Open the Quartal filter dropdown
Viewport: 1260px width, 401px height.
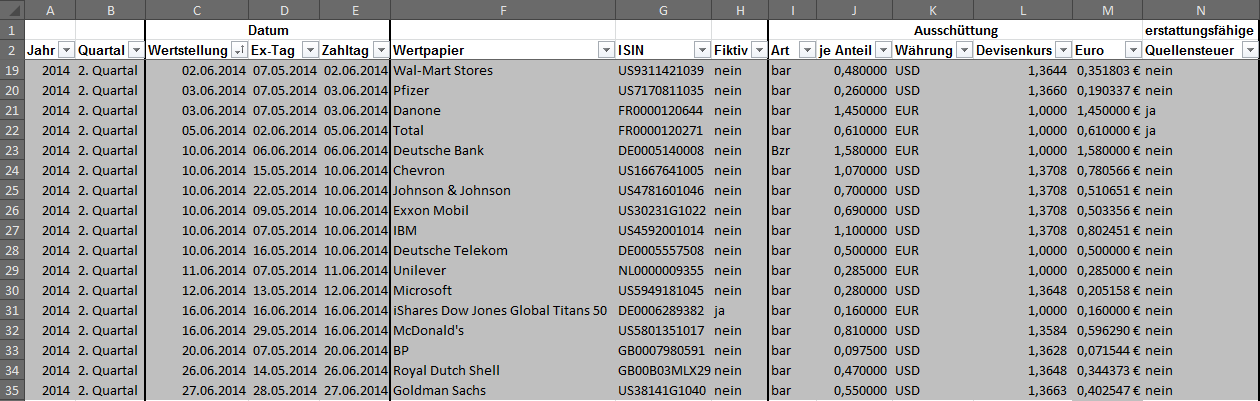[x=136, y=50]
